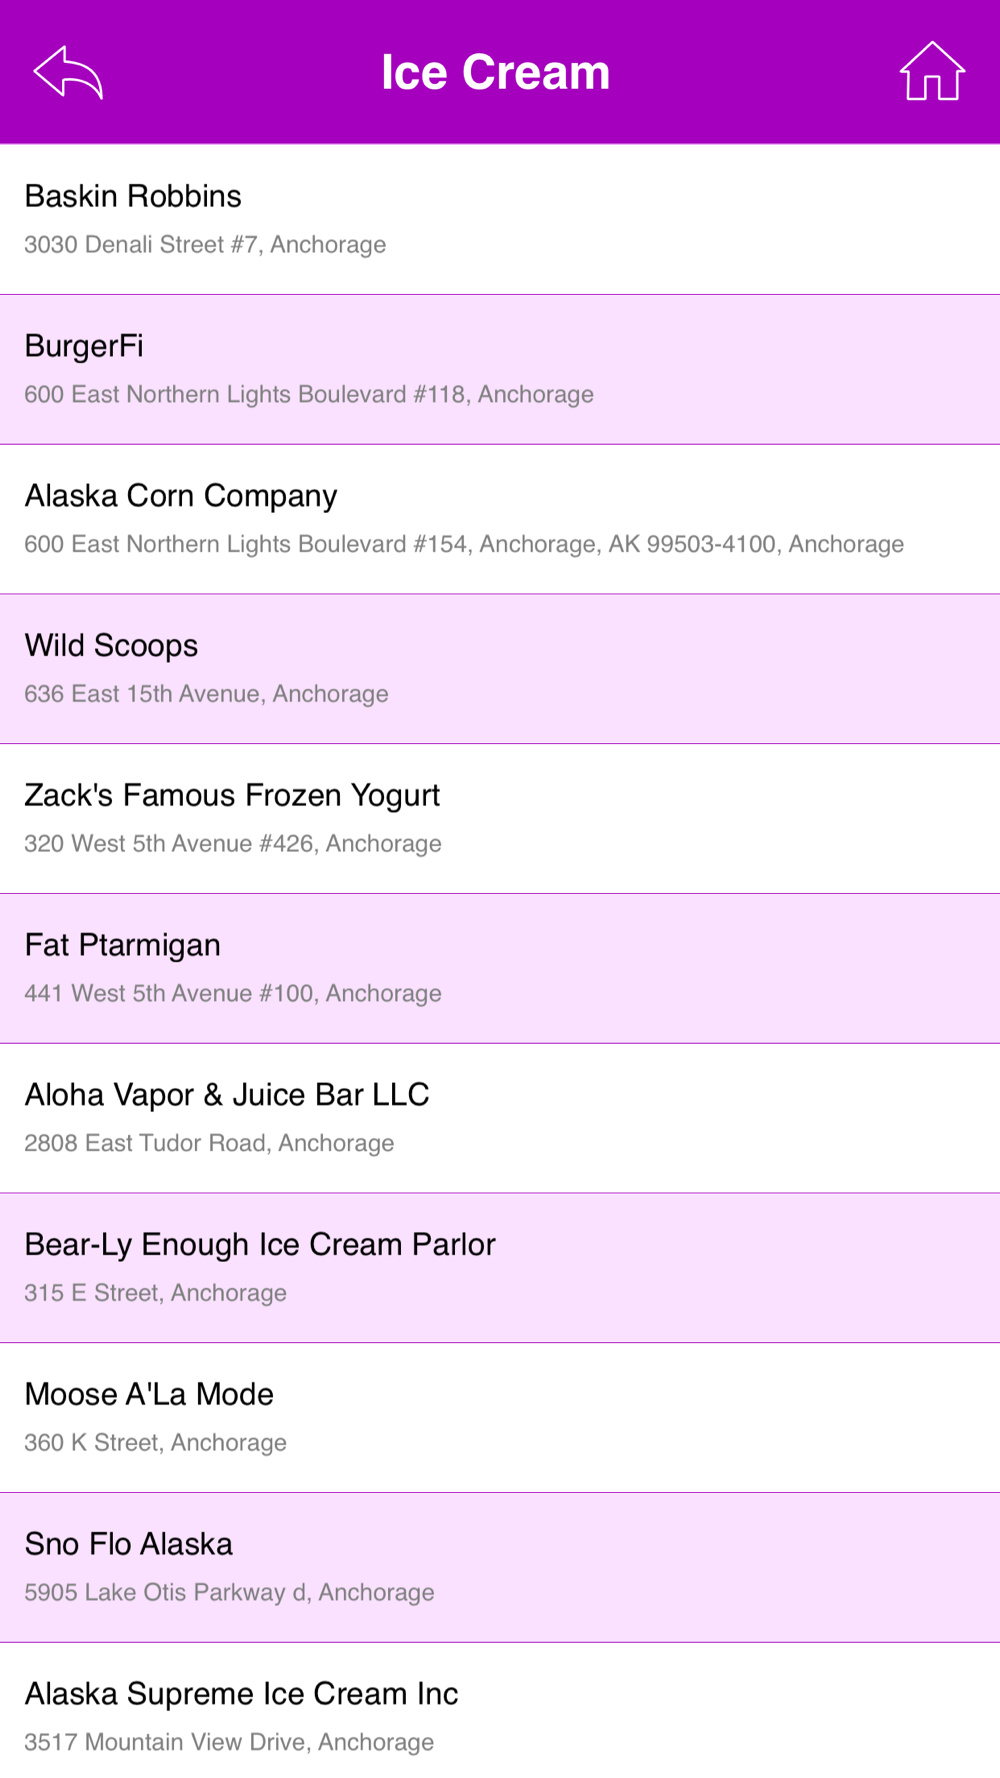Screen dimensions: 1000x1778
Task: Choose Alaska Supreme Ice Cream Inc
Action: pyautogui.click(x=500, y=1711)
